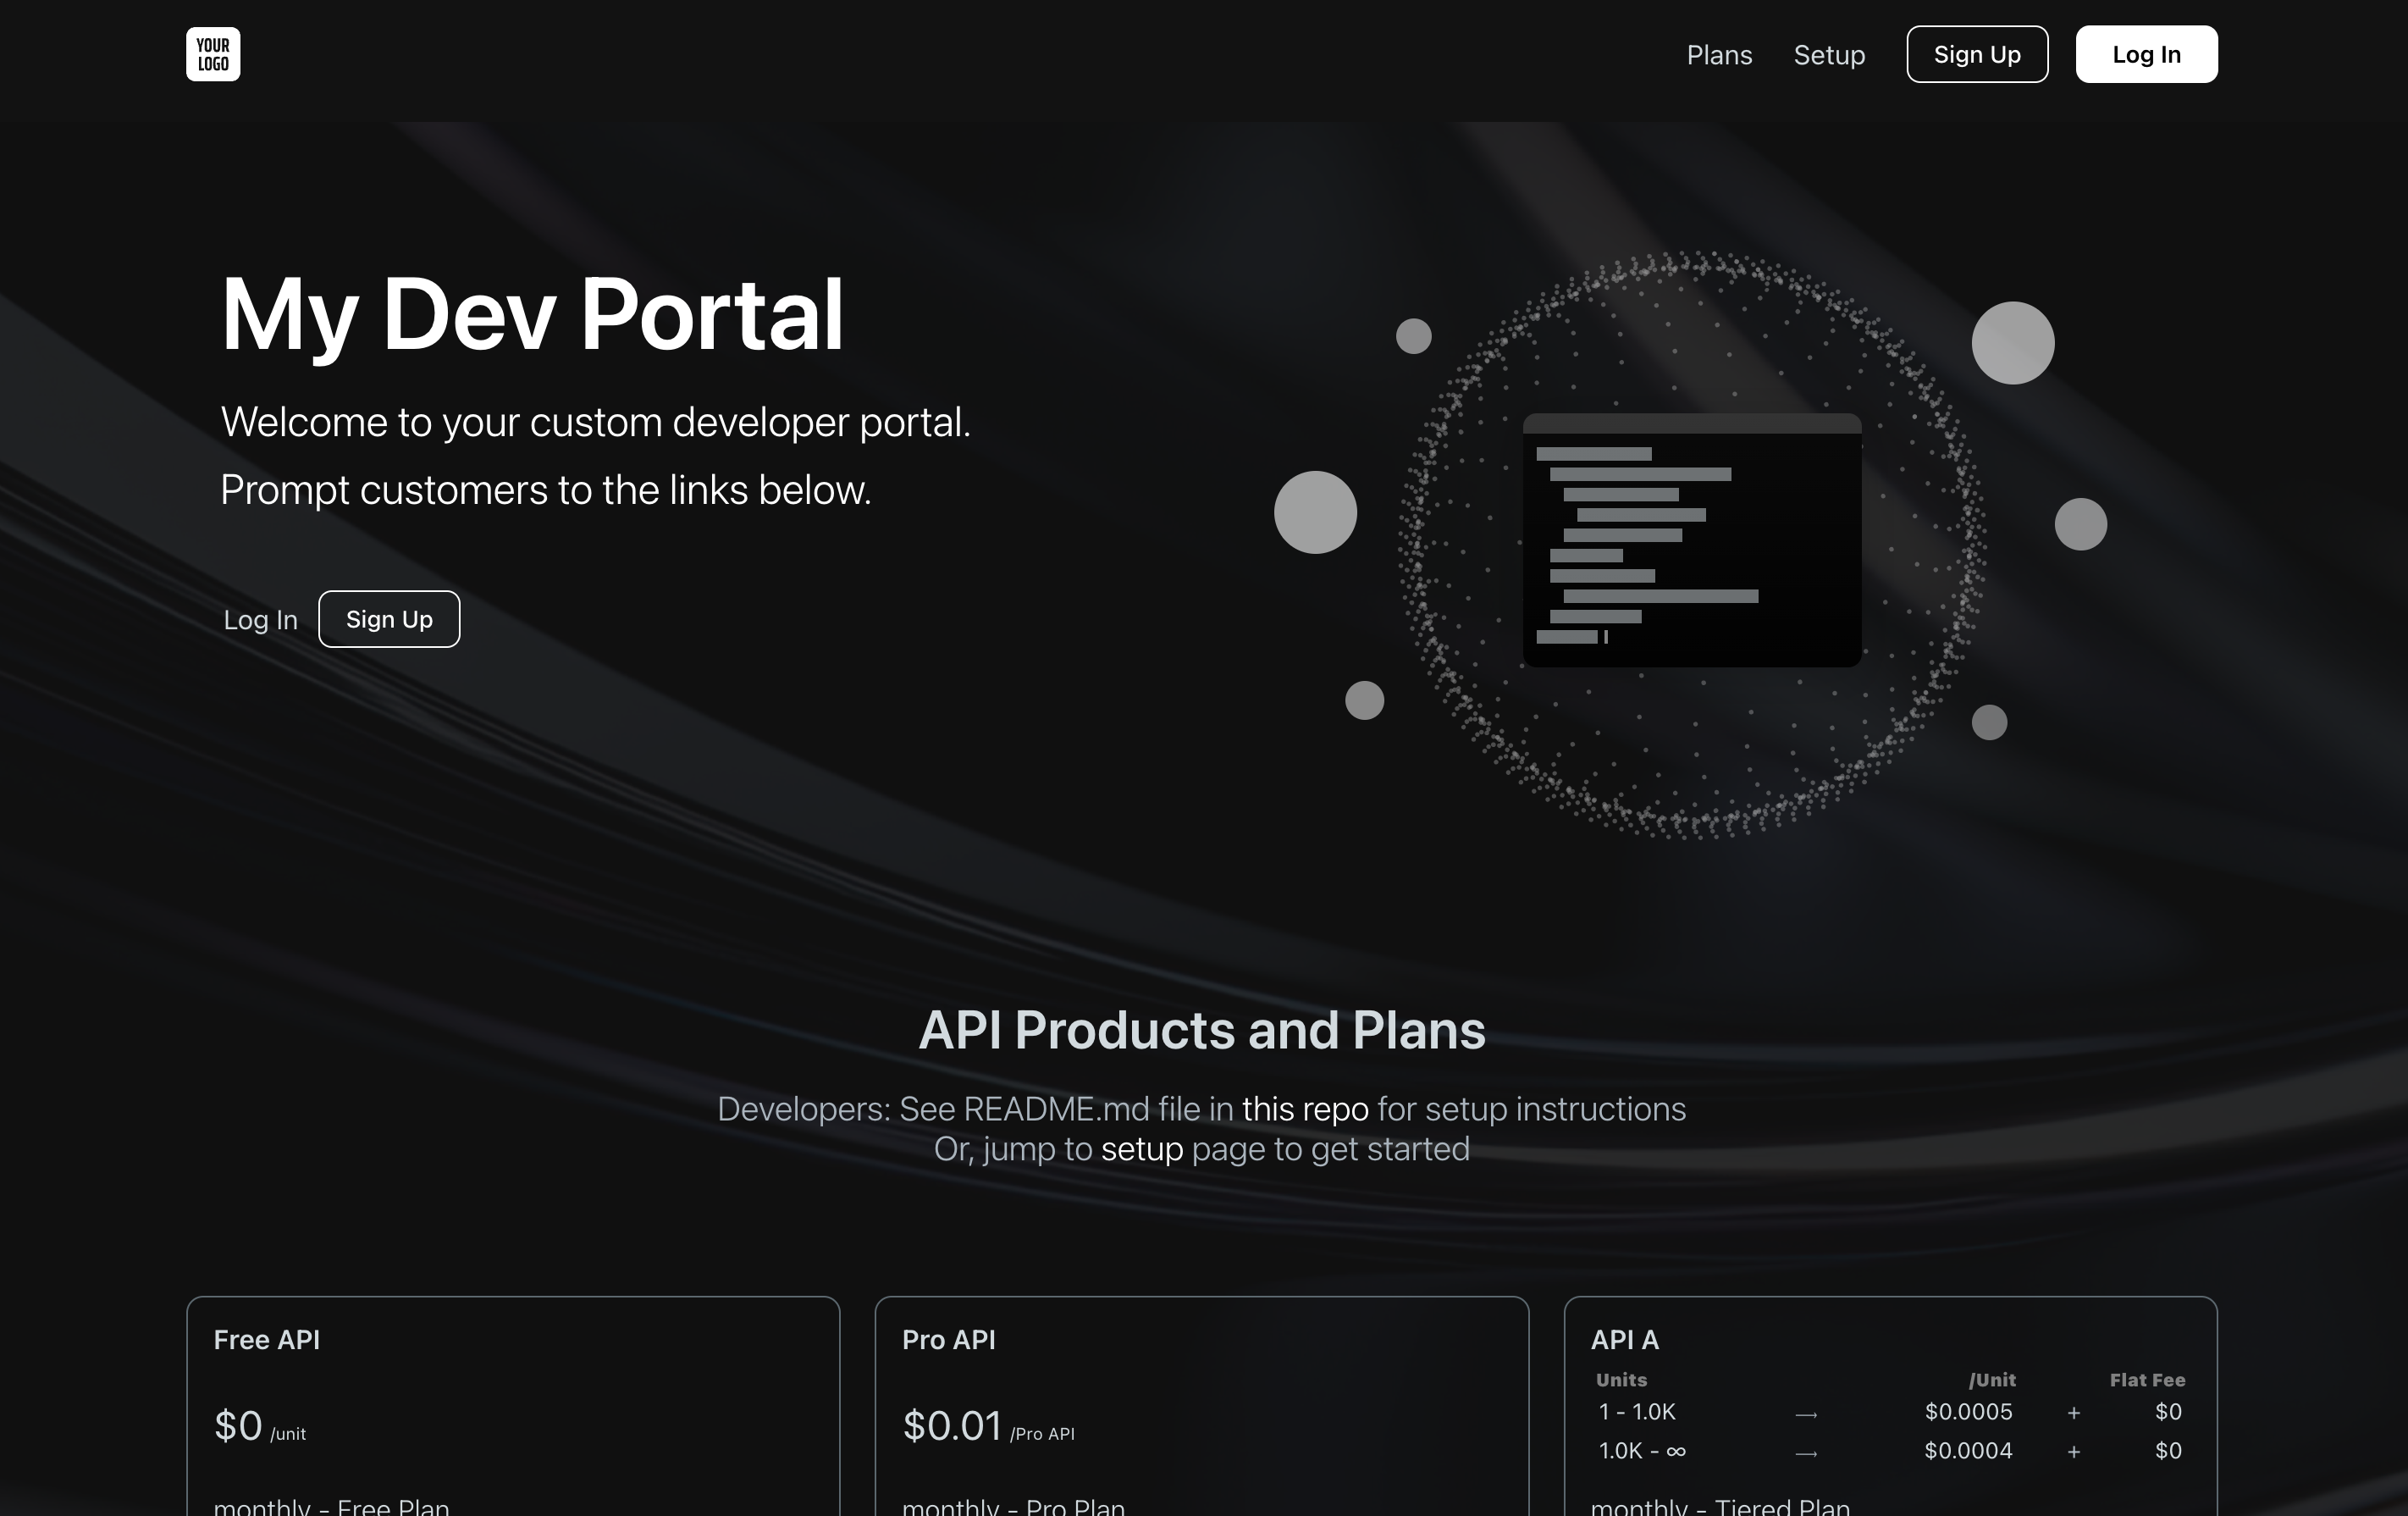Click the 'monthly - Free Plan' label
The image size is (2408, 1516).
click(x=332, y=1504)
